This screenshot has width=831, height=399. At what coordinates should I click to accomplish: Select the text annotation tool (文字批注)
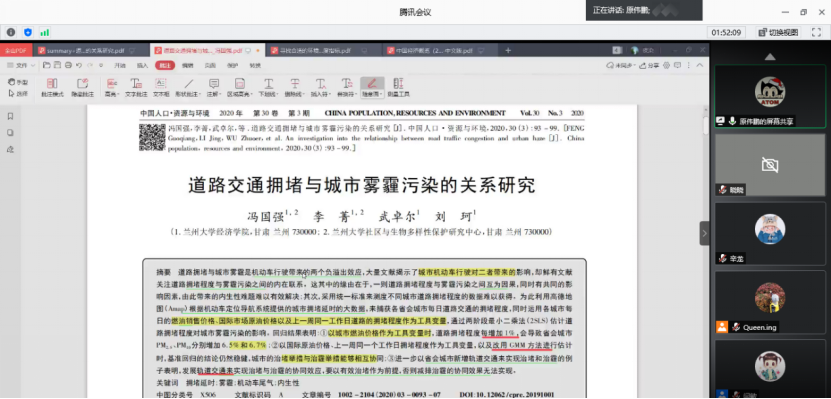[x=136, y=87]
